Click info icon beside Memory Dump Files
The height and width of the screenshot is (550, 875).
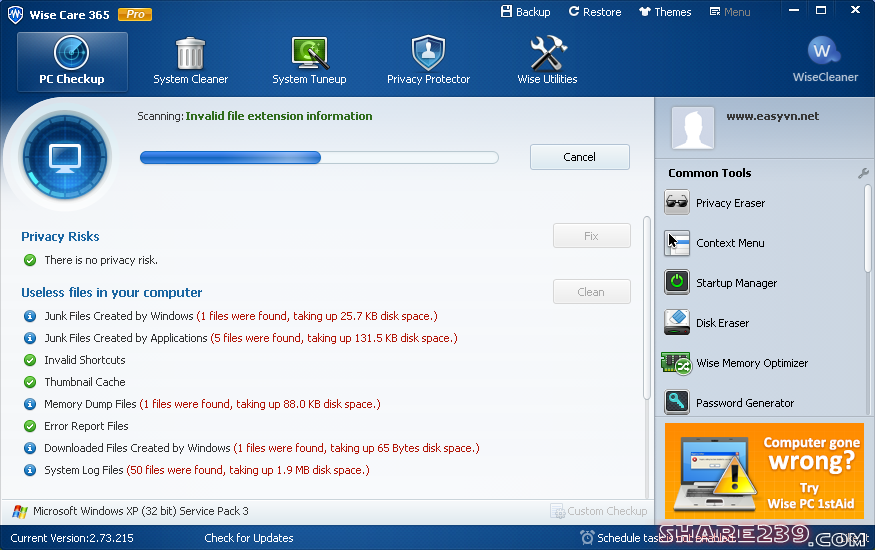pos(30,404)
